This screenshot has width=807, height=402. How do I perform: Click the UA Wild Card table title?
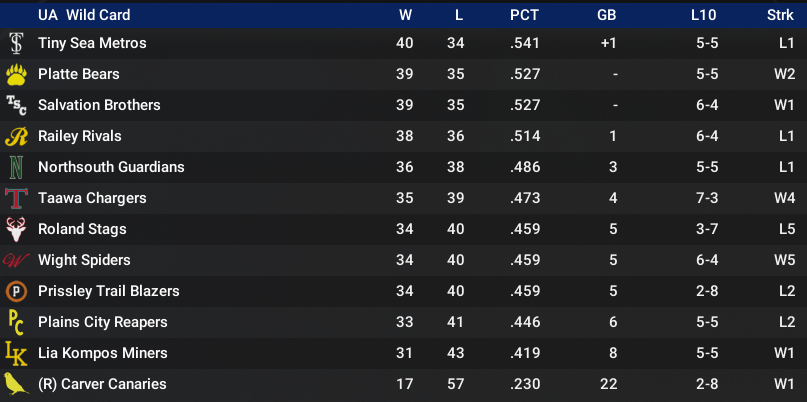pos(84,15)
